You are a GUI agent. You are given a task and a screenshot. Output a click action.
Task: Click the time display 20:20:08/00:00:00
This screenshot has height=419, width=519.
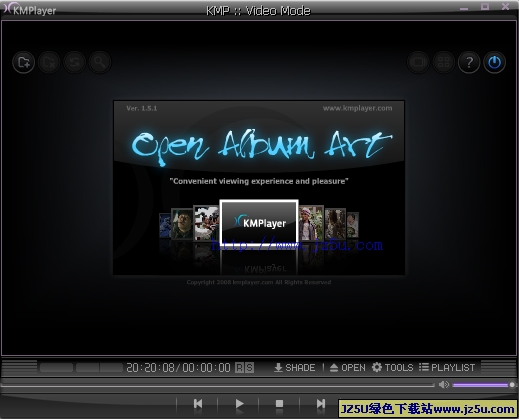coord(178,368)
